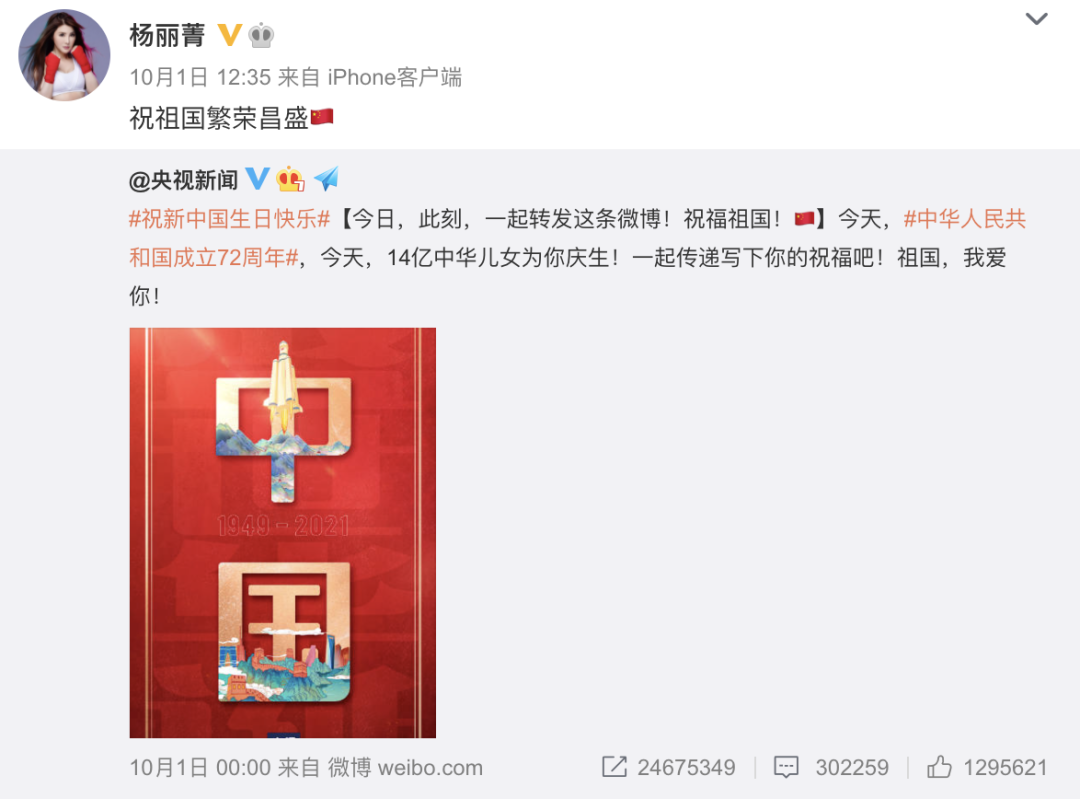Viewport: 1080px width, 799px height.
Task: Click the blue verified V badge beside 央视新闻
Action: point(258,178)
